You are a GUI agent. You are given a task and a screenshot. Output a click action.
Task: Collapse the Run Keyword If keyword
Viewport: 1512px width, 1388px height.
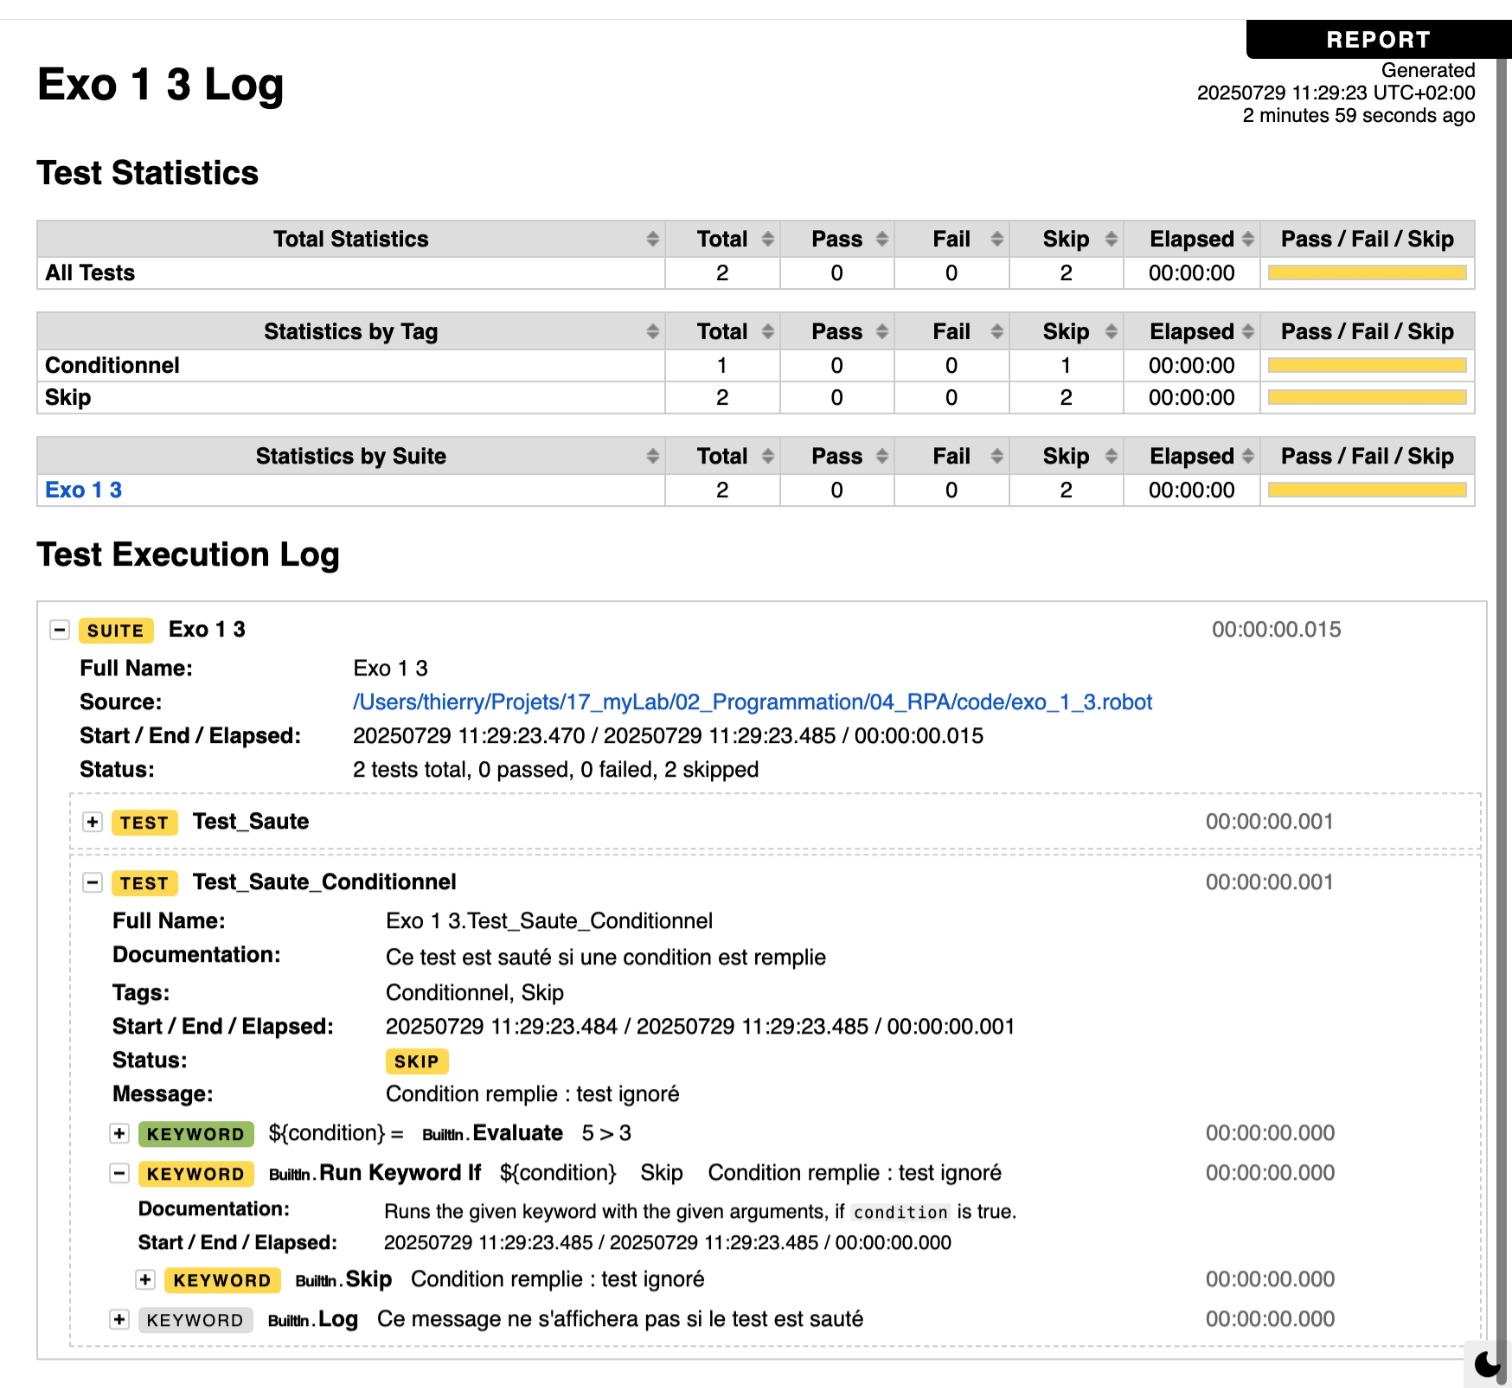tap(119, 1173)
